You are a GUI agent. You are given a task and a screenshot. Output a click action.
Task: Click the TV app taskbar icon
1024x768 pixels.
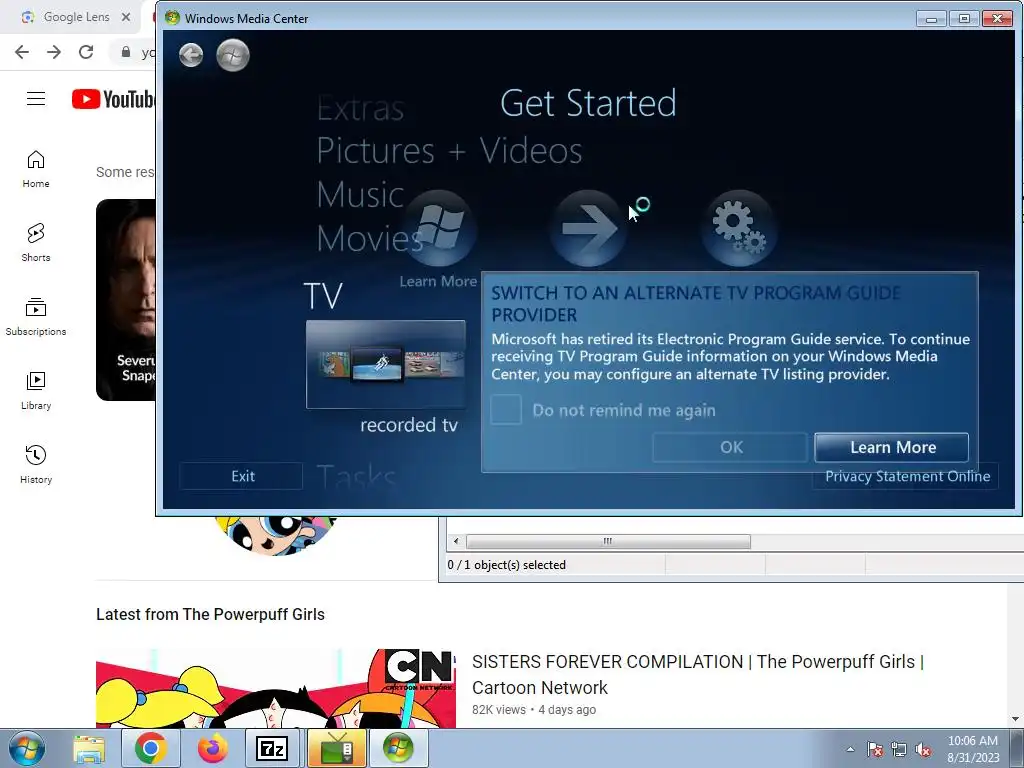[x=336, y=748]
